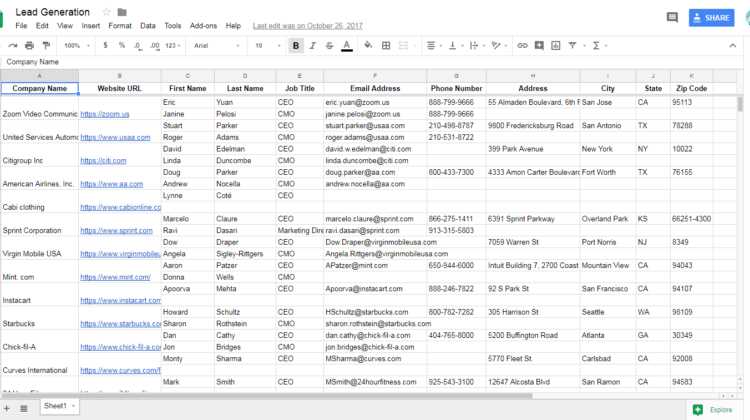Open the zoom 100% dropdown
Screen dimensions: 750x420
click(77, 45)
